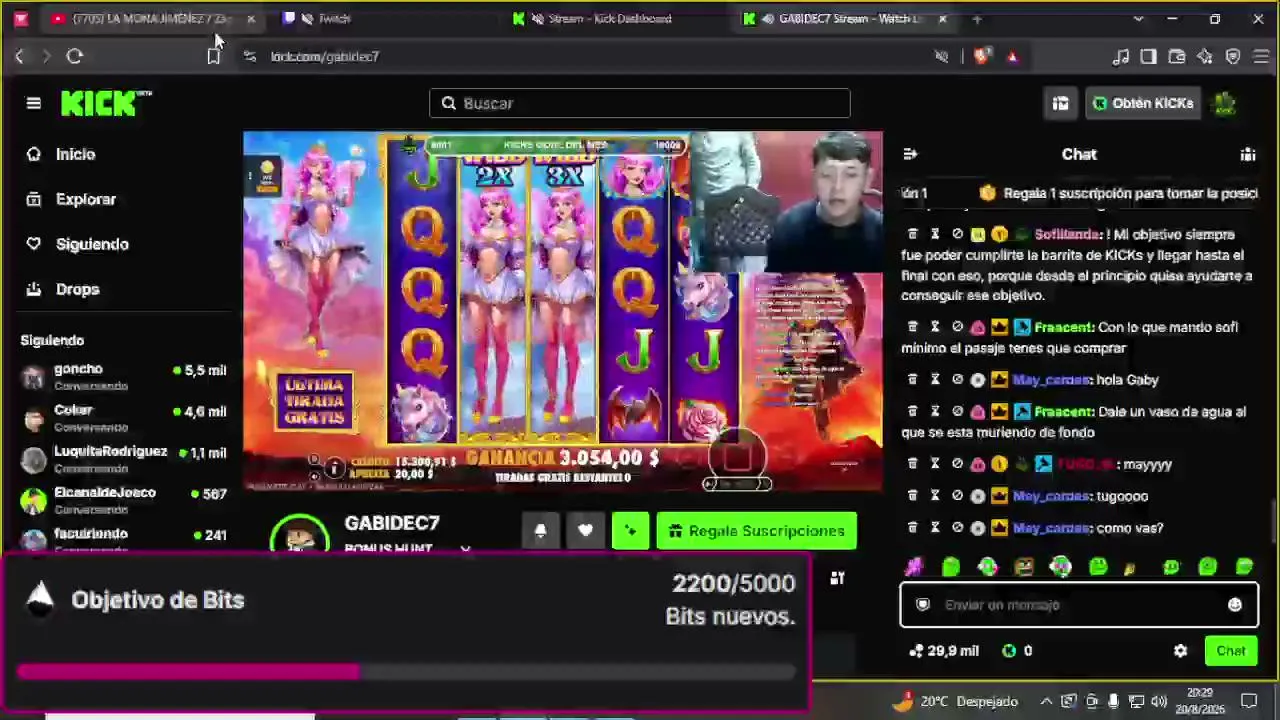1280x720 pixels.
Task: Delete Sofi's message with trash icon
Action: pos(912,234)
